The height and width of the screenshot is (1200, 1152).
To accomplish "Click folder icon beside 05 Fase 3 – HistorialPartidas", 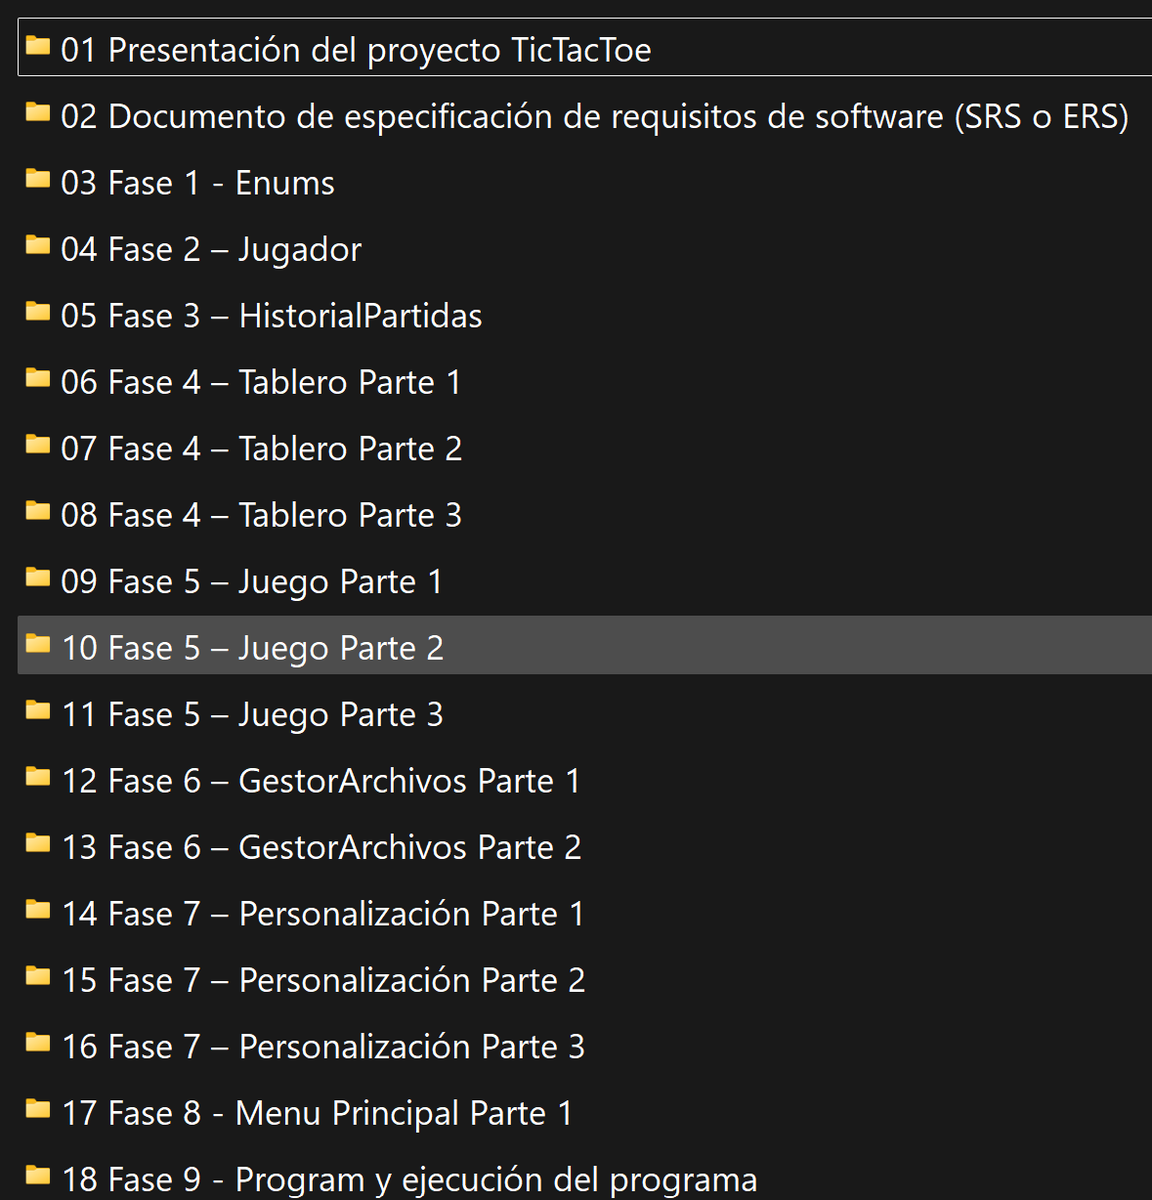I will [38, 312].
